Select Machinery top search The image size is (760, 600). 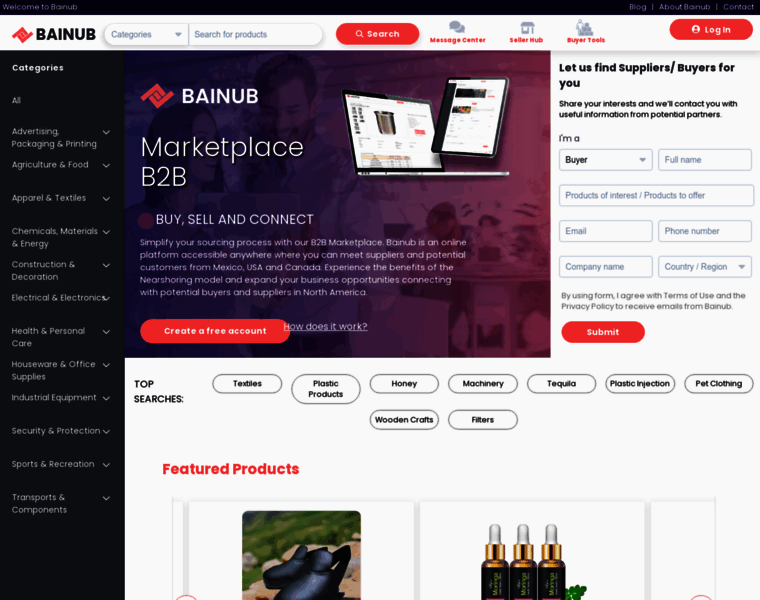(x=483, y=384)
